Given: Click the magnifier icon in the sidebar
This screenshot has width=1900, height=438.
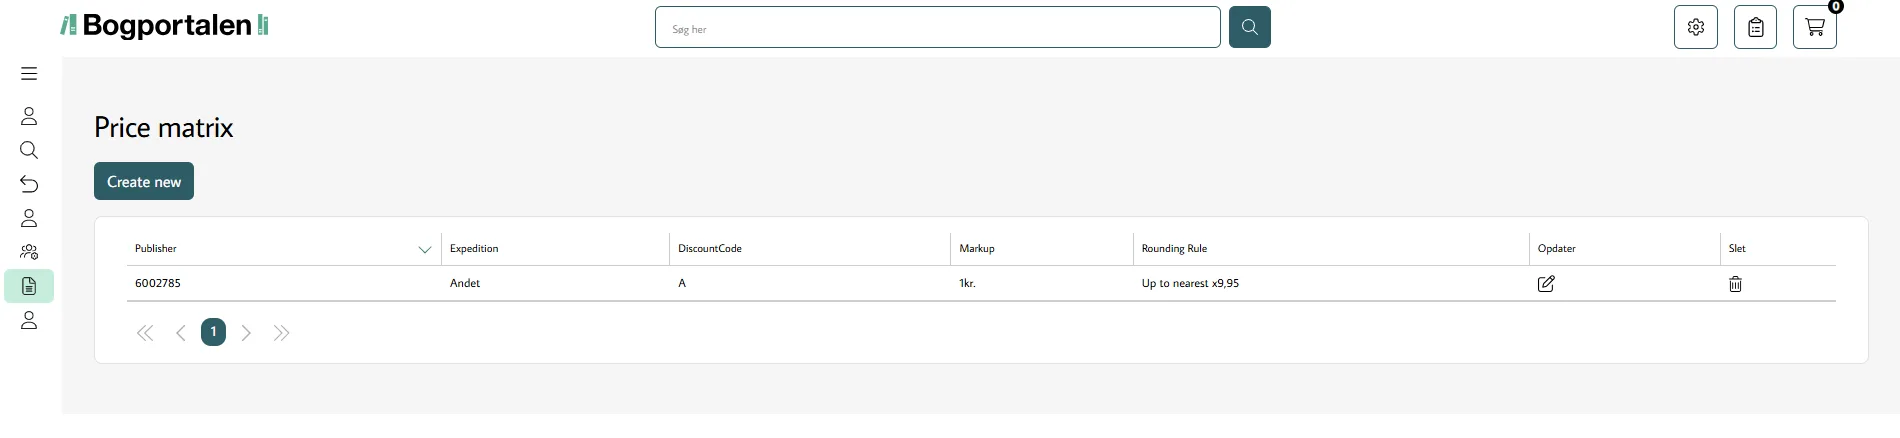Looking at the screenshot, I should [29, 150].
